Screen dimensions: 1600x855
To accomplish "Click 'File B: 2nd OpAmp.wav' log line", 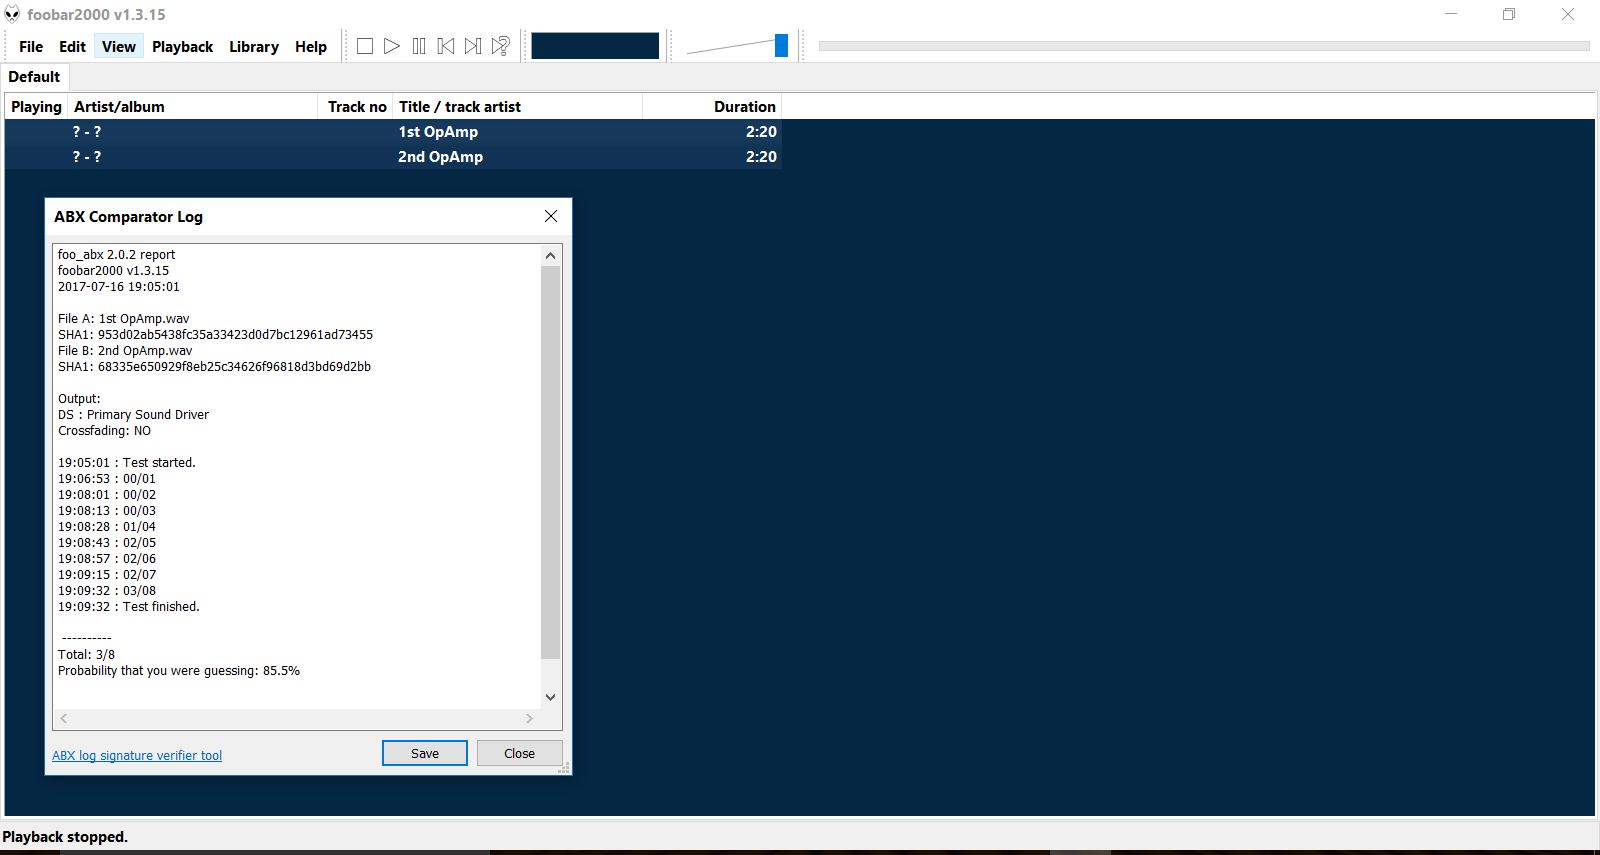I will point(125,351).
